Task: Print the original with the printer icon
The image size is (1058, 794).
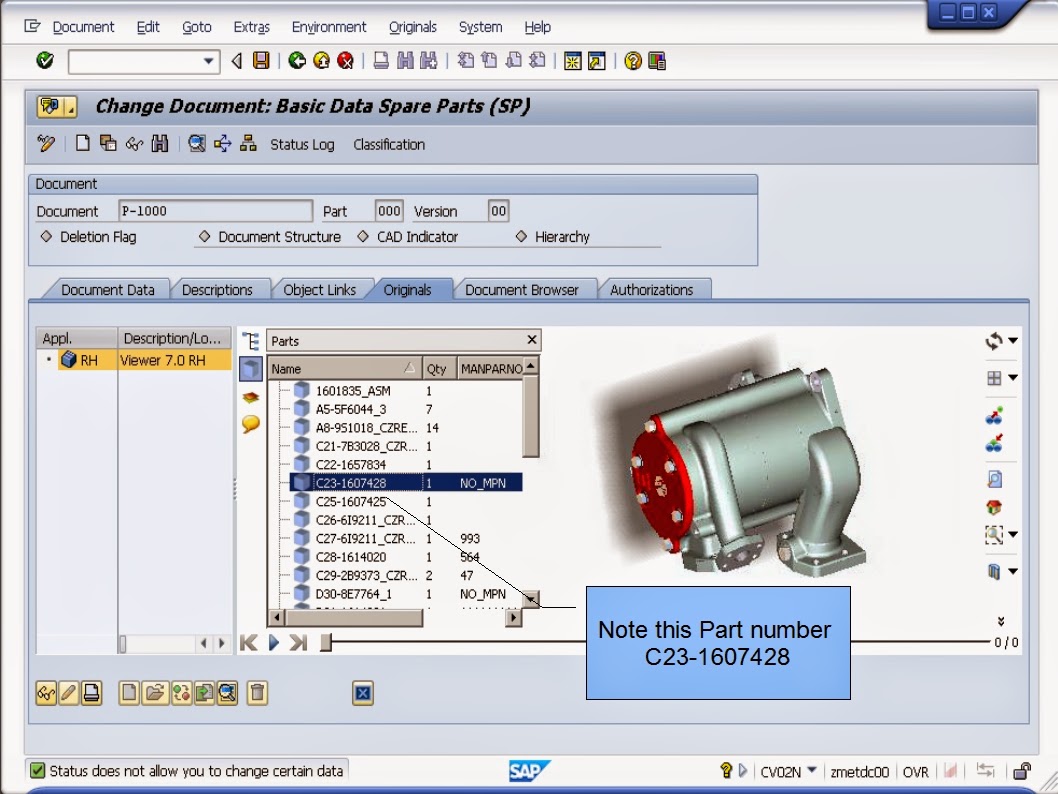Action: coord(90,693)
